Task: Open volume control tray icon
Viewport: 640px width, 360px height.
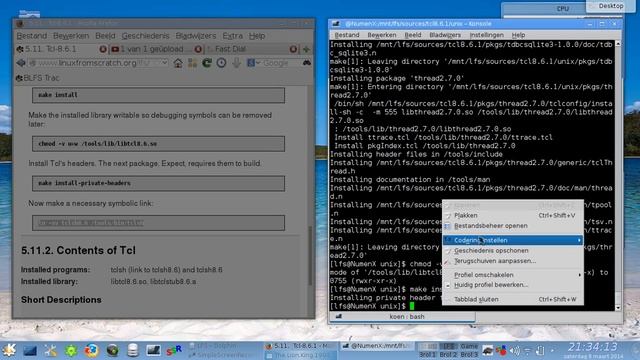Action: click(515, 350)
